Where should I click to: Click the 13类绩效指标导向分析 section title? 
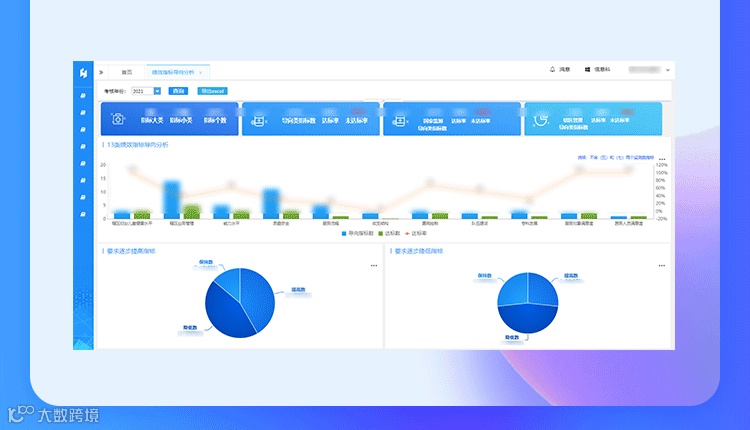point(137,144)
